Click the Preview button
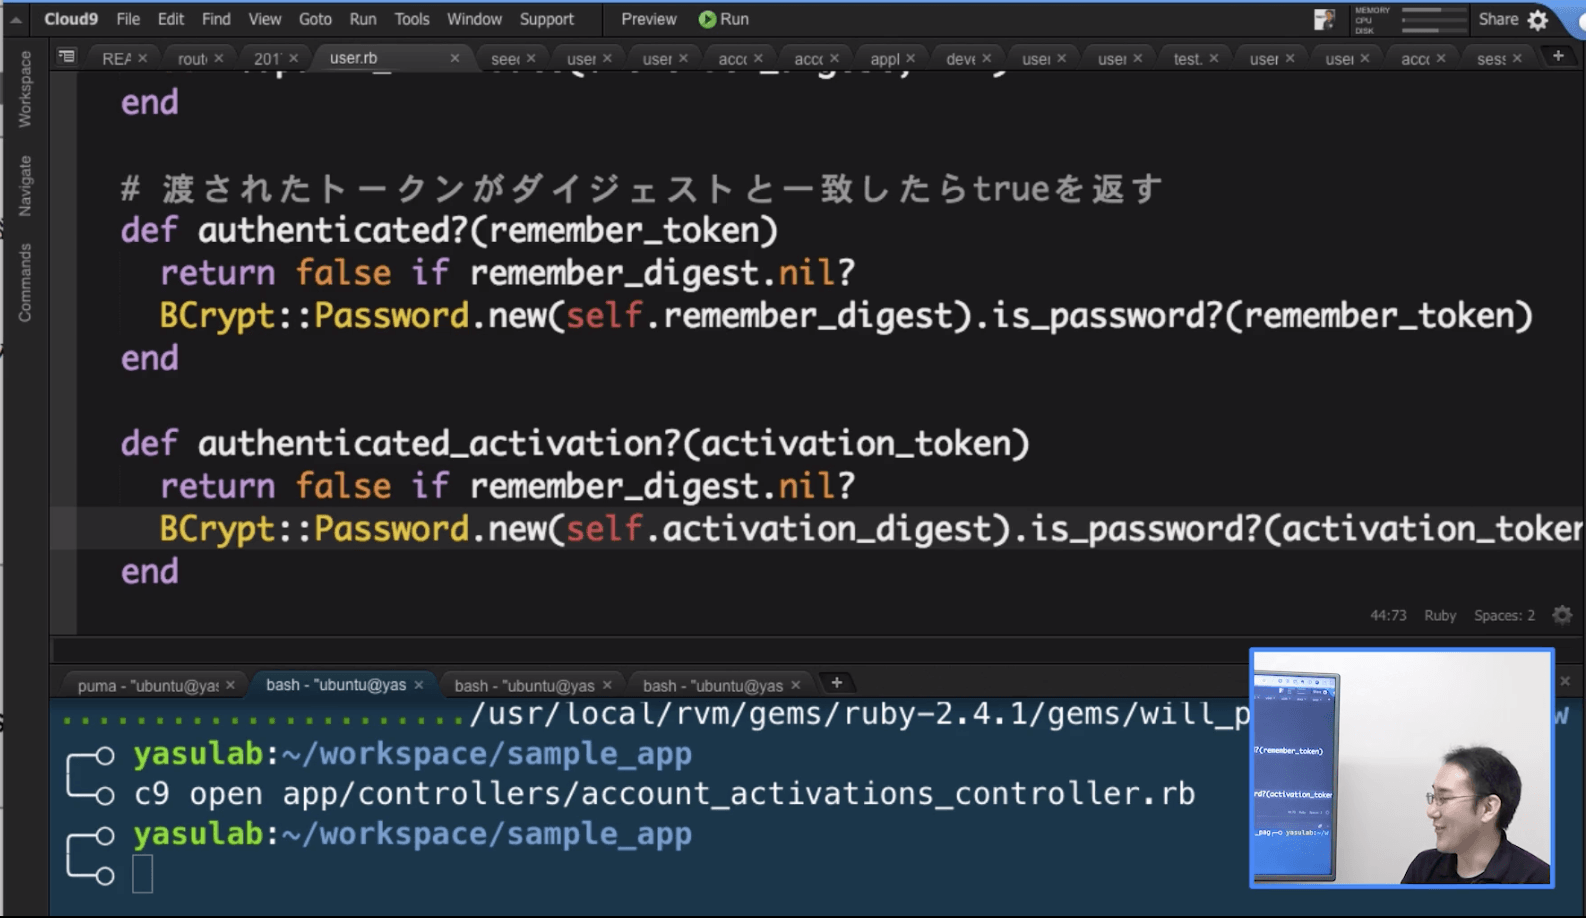The image size is (1586, 918). coord(649,19)
